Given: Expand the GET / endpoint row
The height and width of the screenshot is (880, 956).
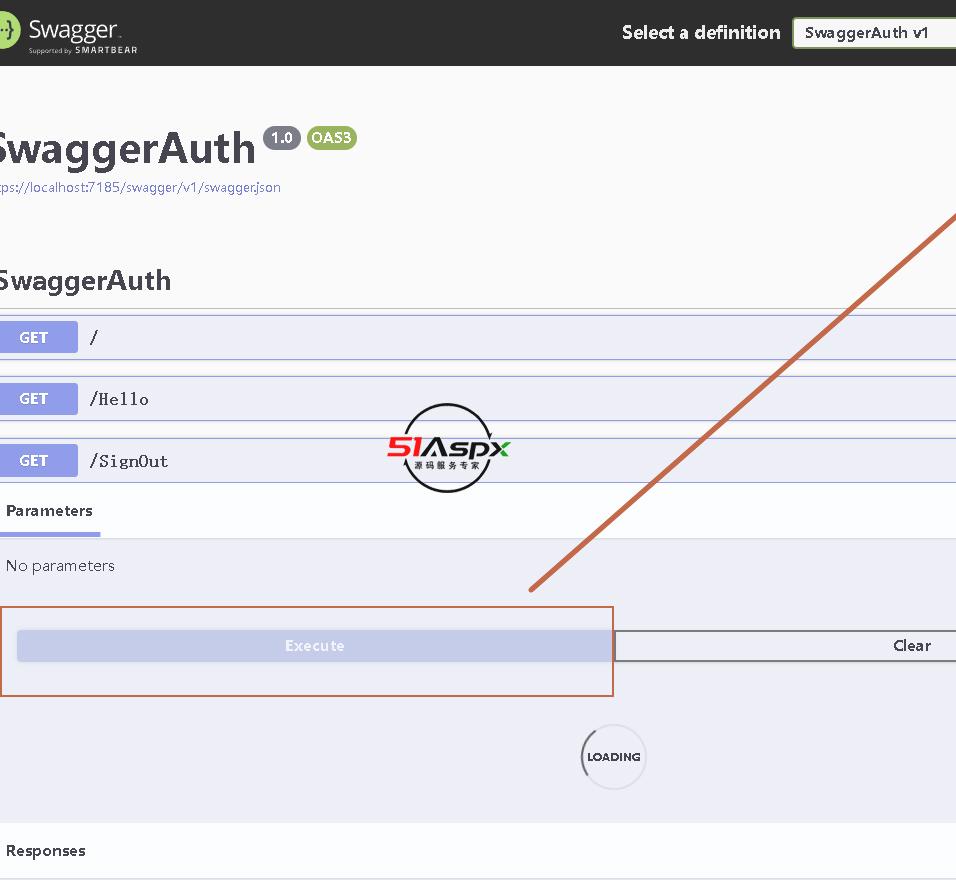Looking at the screenshot, I should pos(478,337).
